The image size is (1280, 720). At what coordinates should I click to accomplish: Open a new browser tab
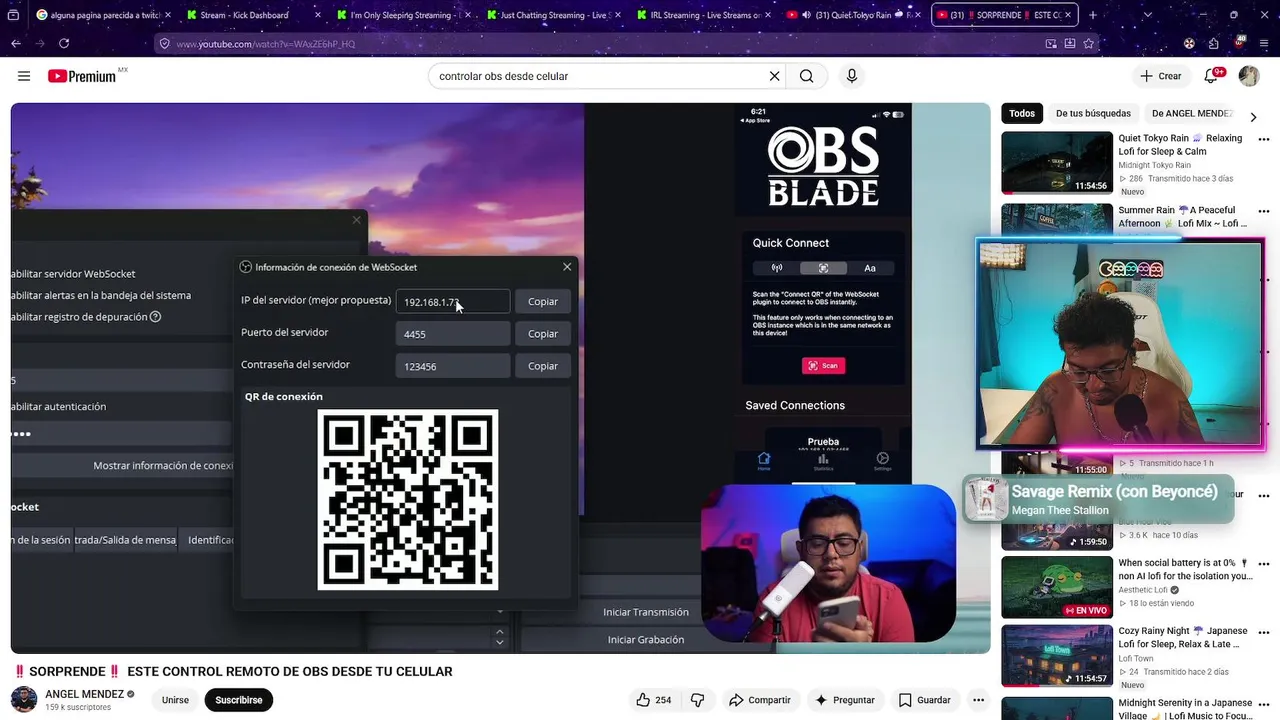point(1093,15)
